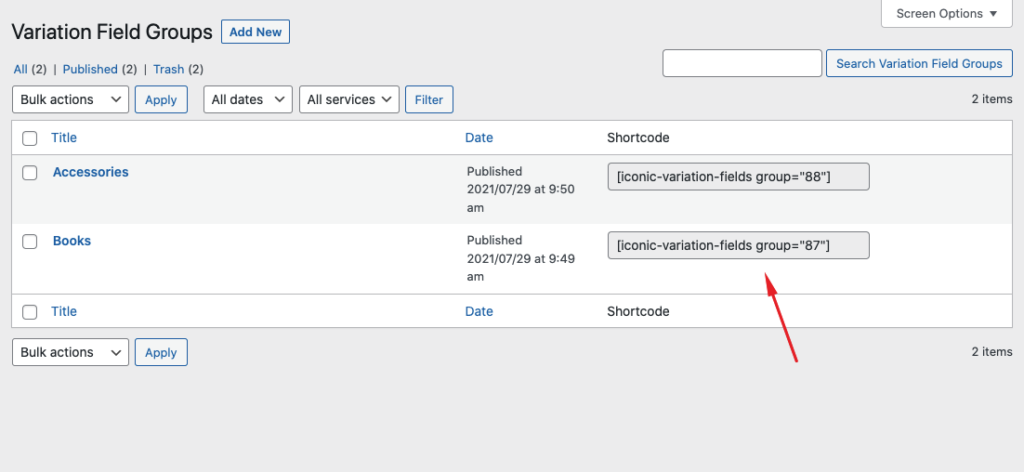Open bottom Bulk actions dropdown
The image size is (1024, 472).
click(x=70, y=353)
